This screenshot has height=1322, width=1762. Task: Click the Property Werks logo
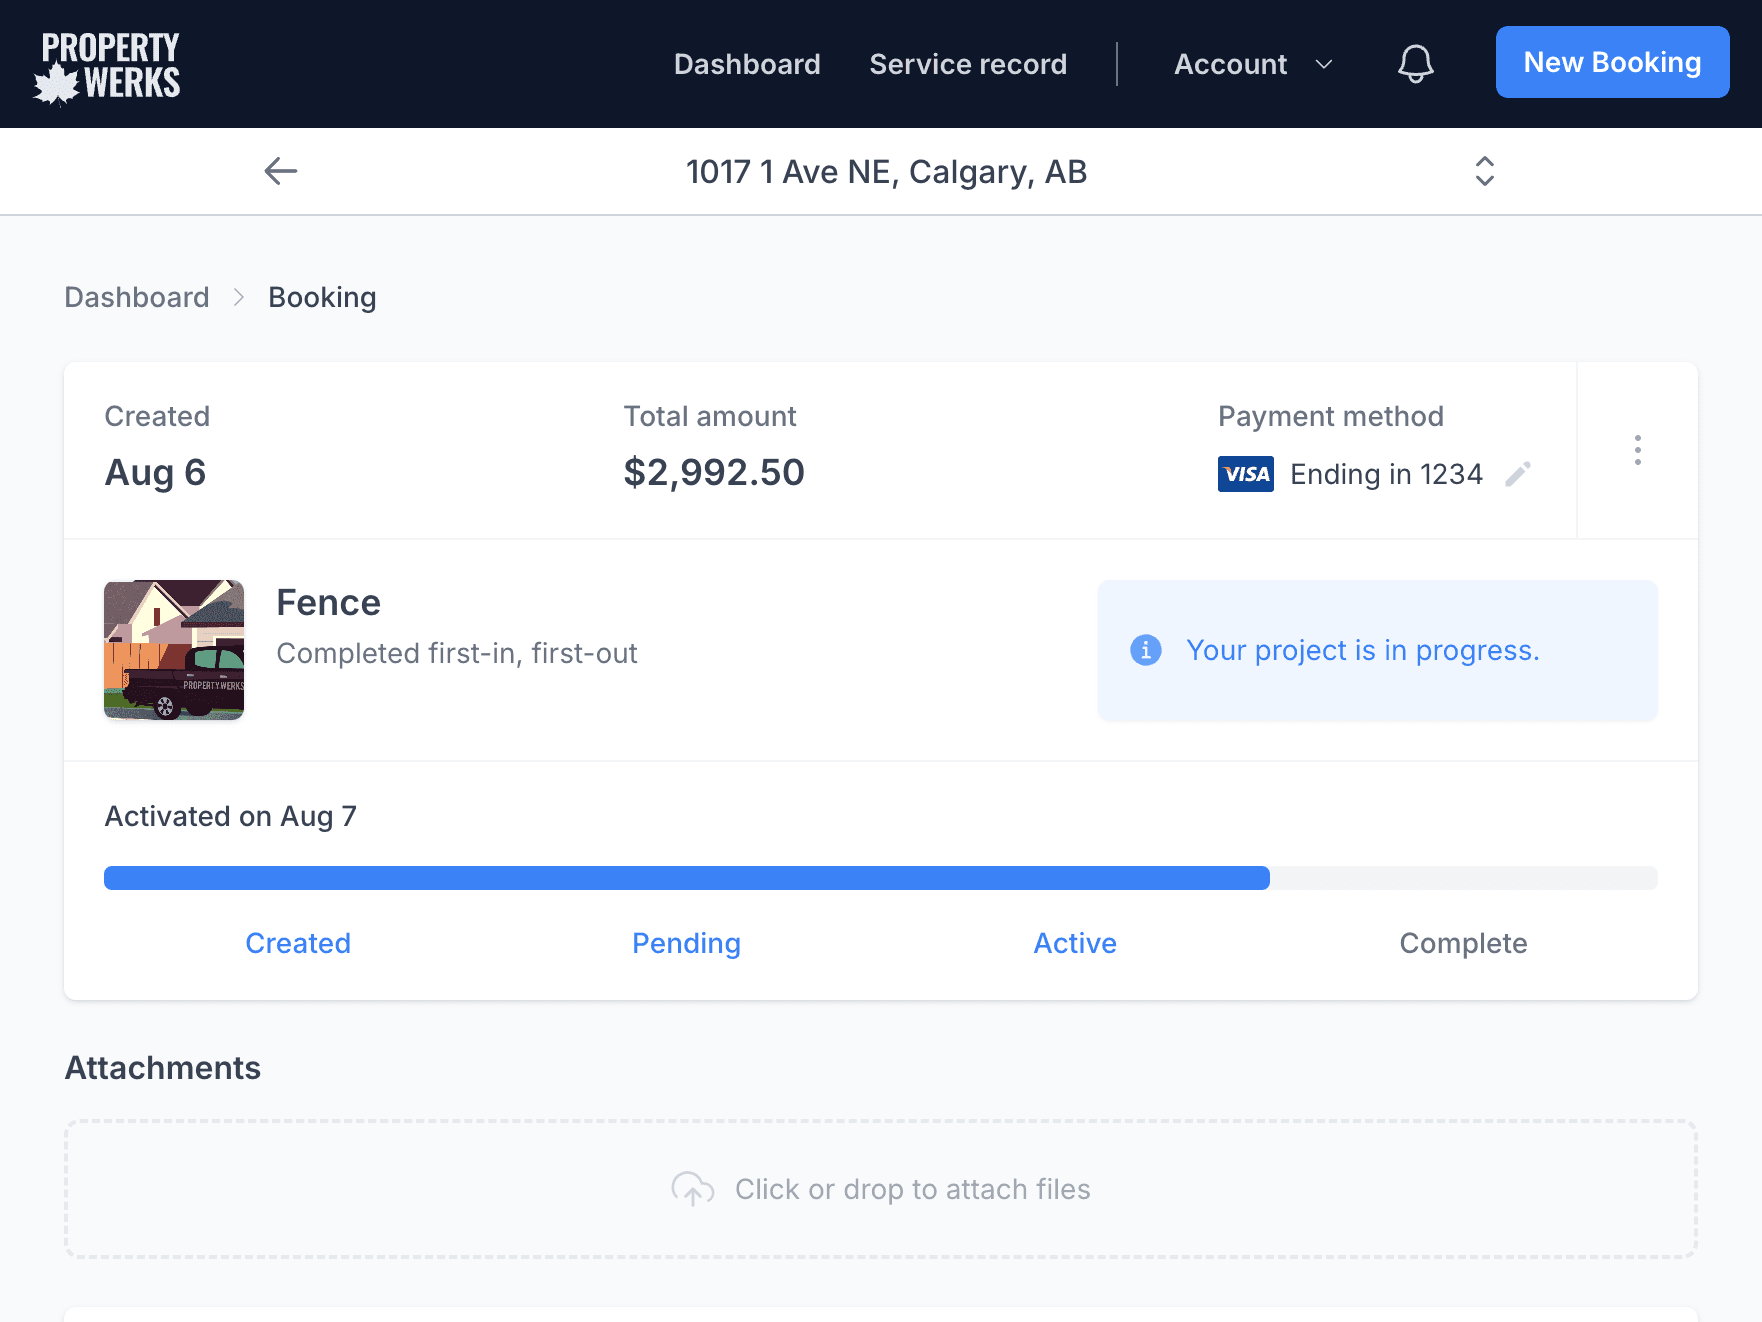point(107,67)
